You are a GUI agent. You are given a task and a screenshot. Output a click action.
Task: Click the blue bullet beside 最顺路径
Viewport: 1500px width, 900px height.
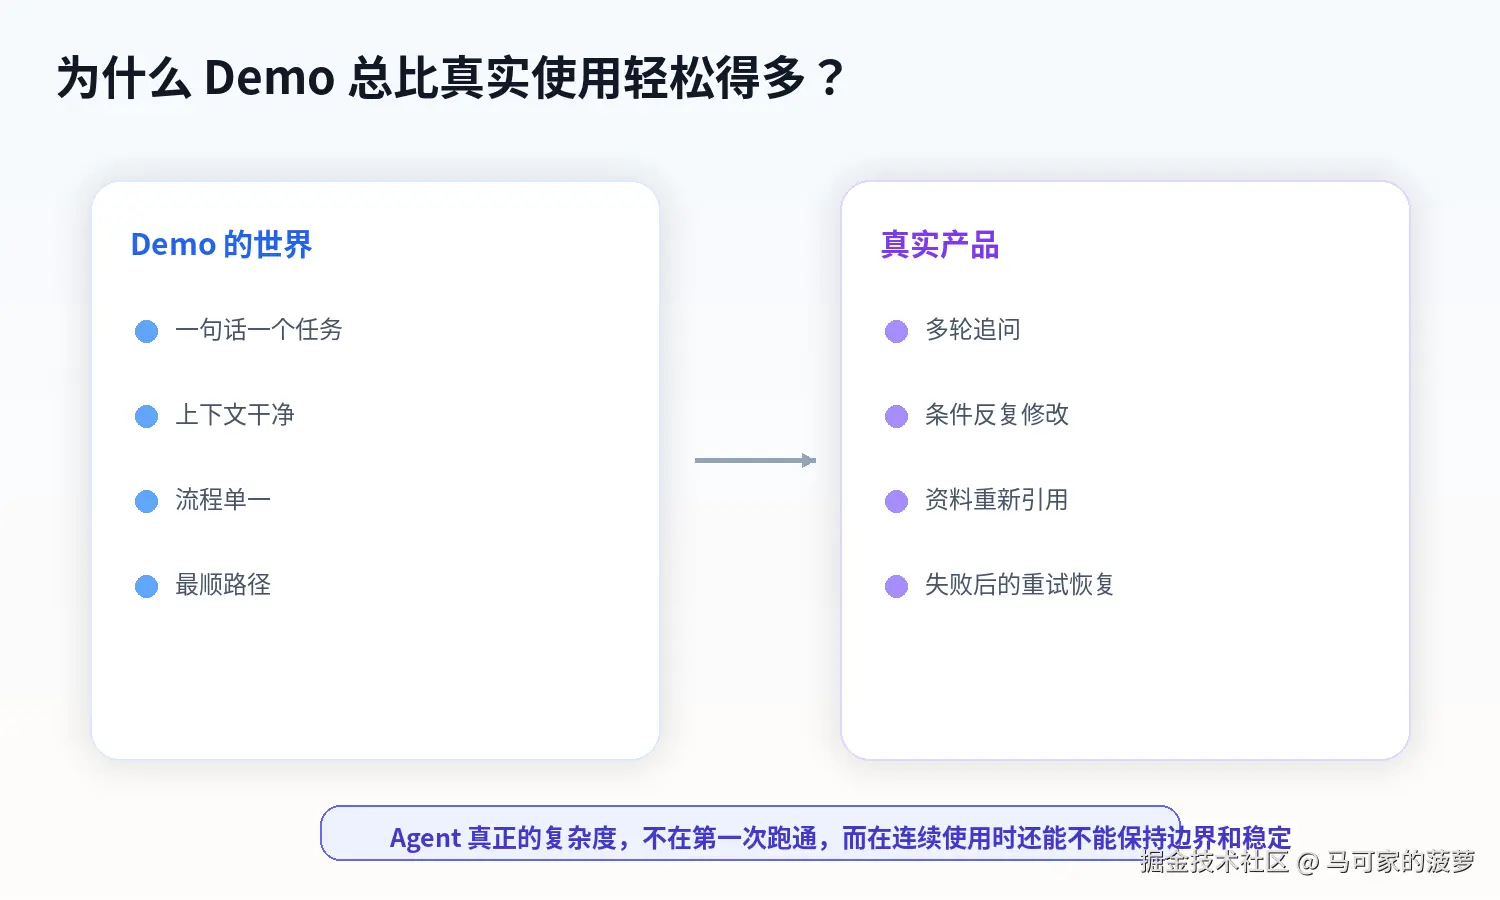coord(146,586)
